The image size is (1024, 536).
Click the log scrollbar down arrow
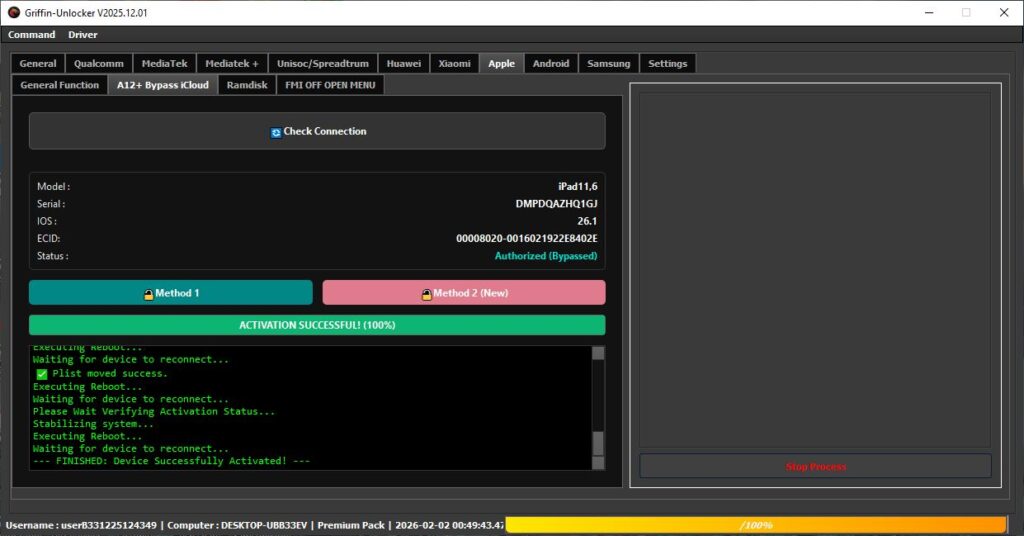[x=598, y=463]
